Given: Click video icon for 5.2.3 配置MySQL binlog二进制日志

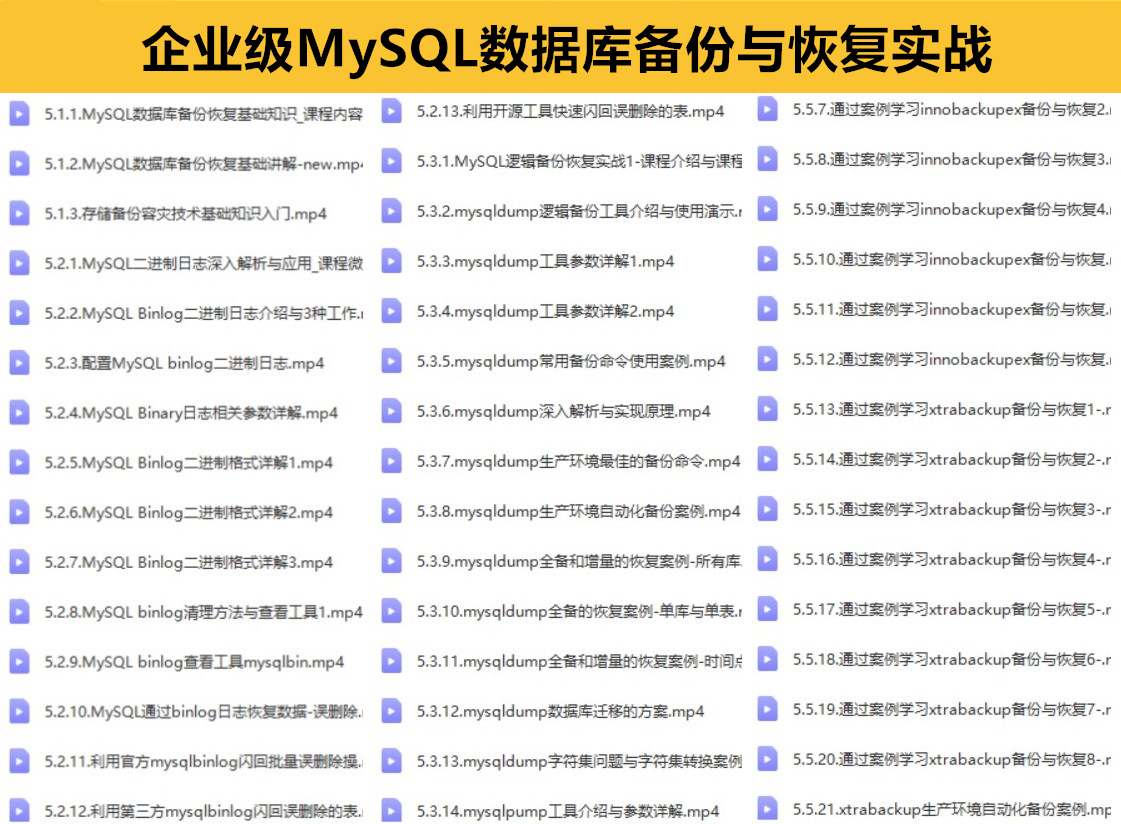Looking at the screenshot, I should click(x=19, y=362).
